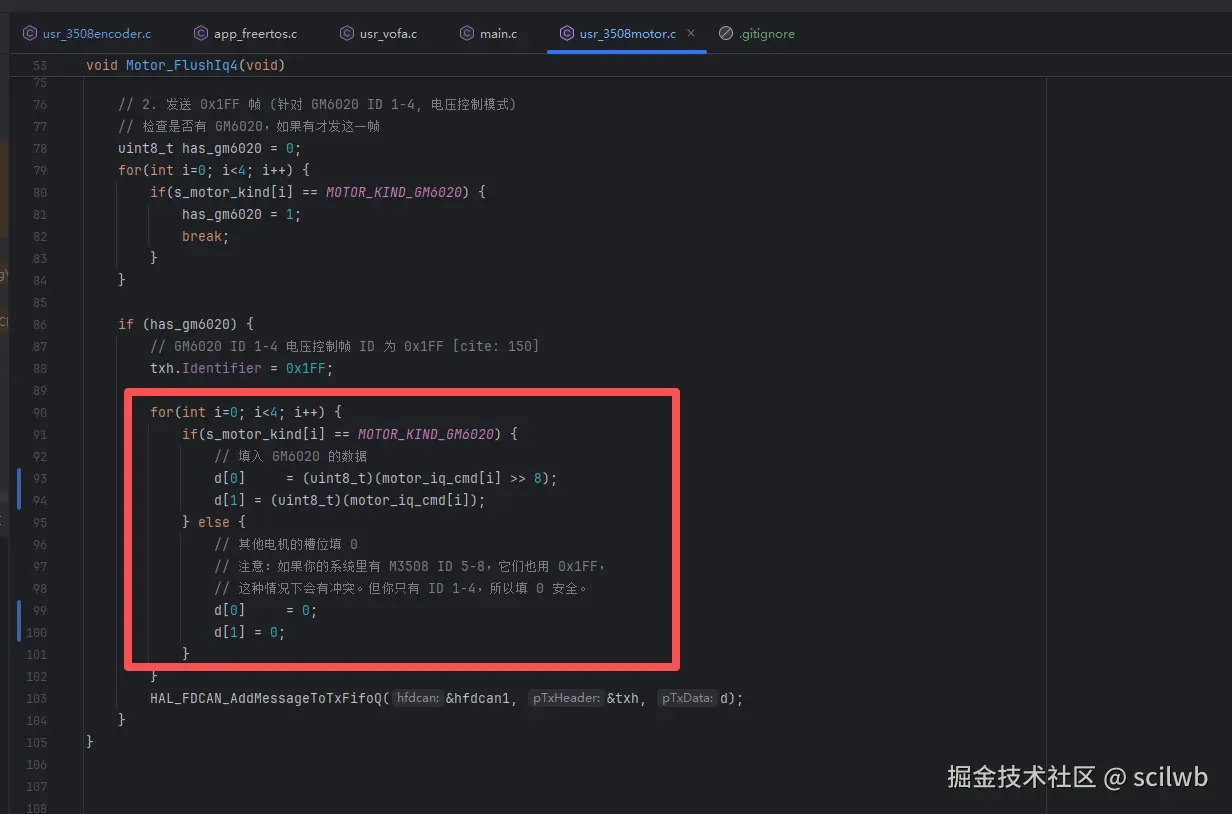
Task: Click the line 77 comment about checking GM6020
Action: tap(249, 126)
